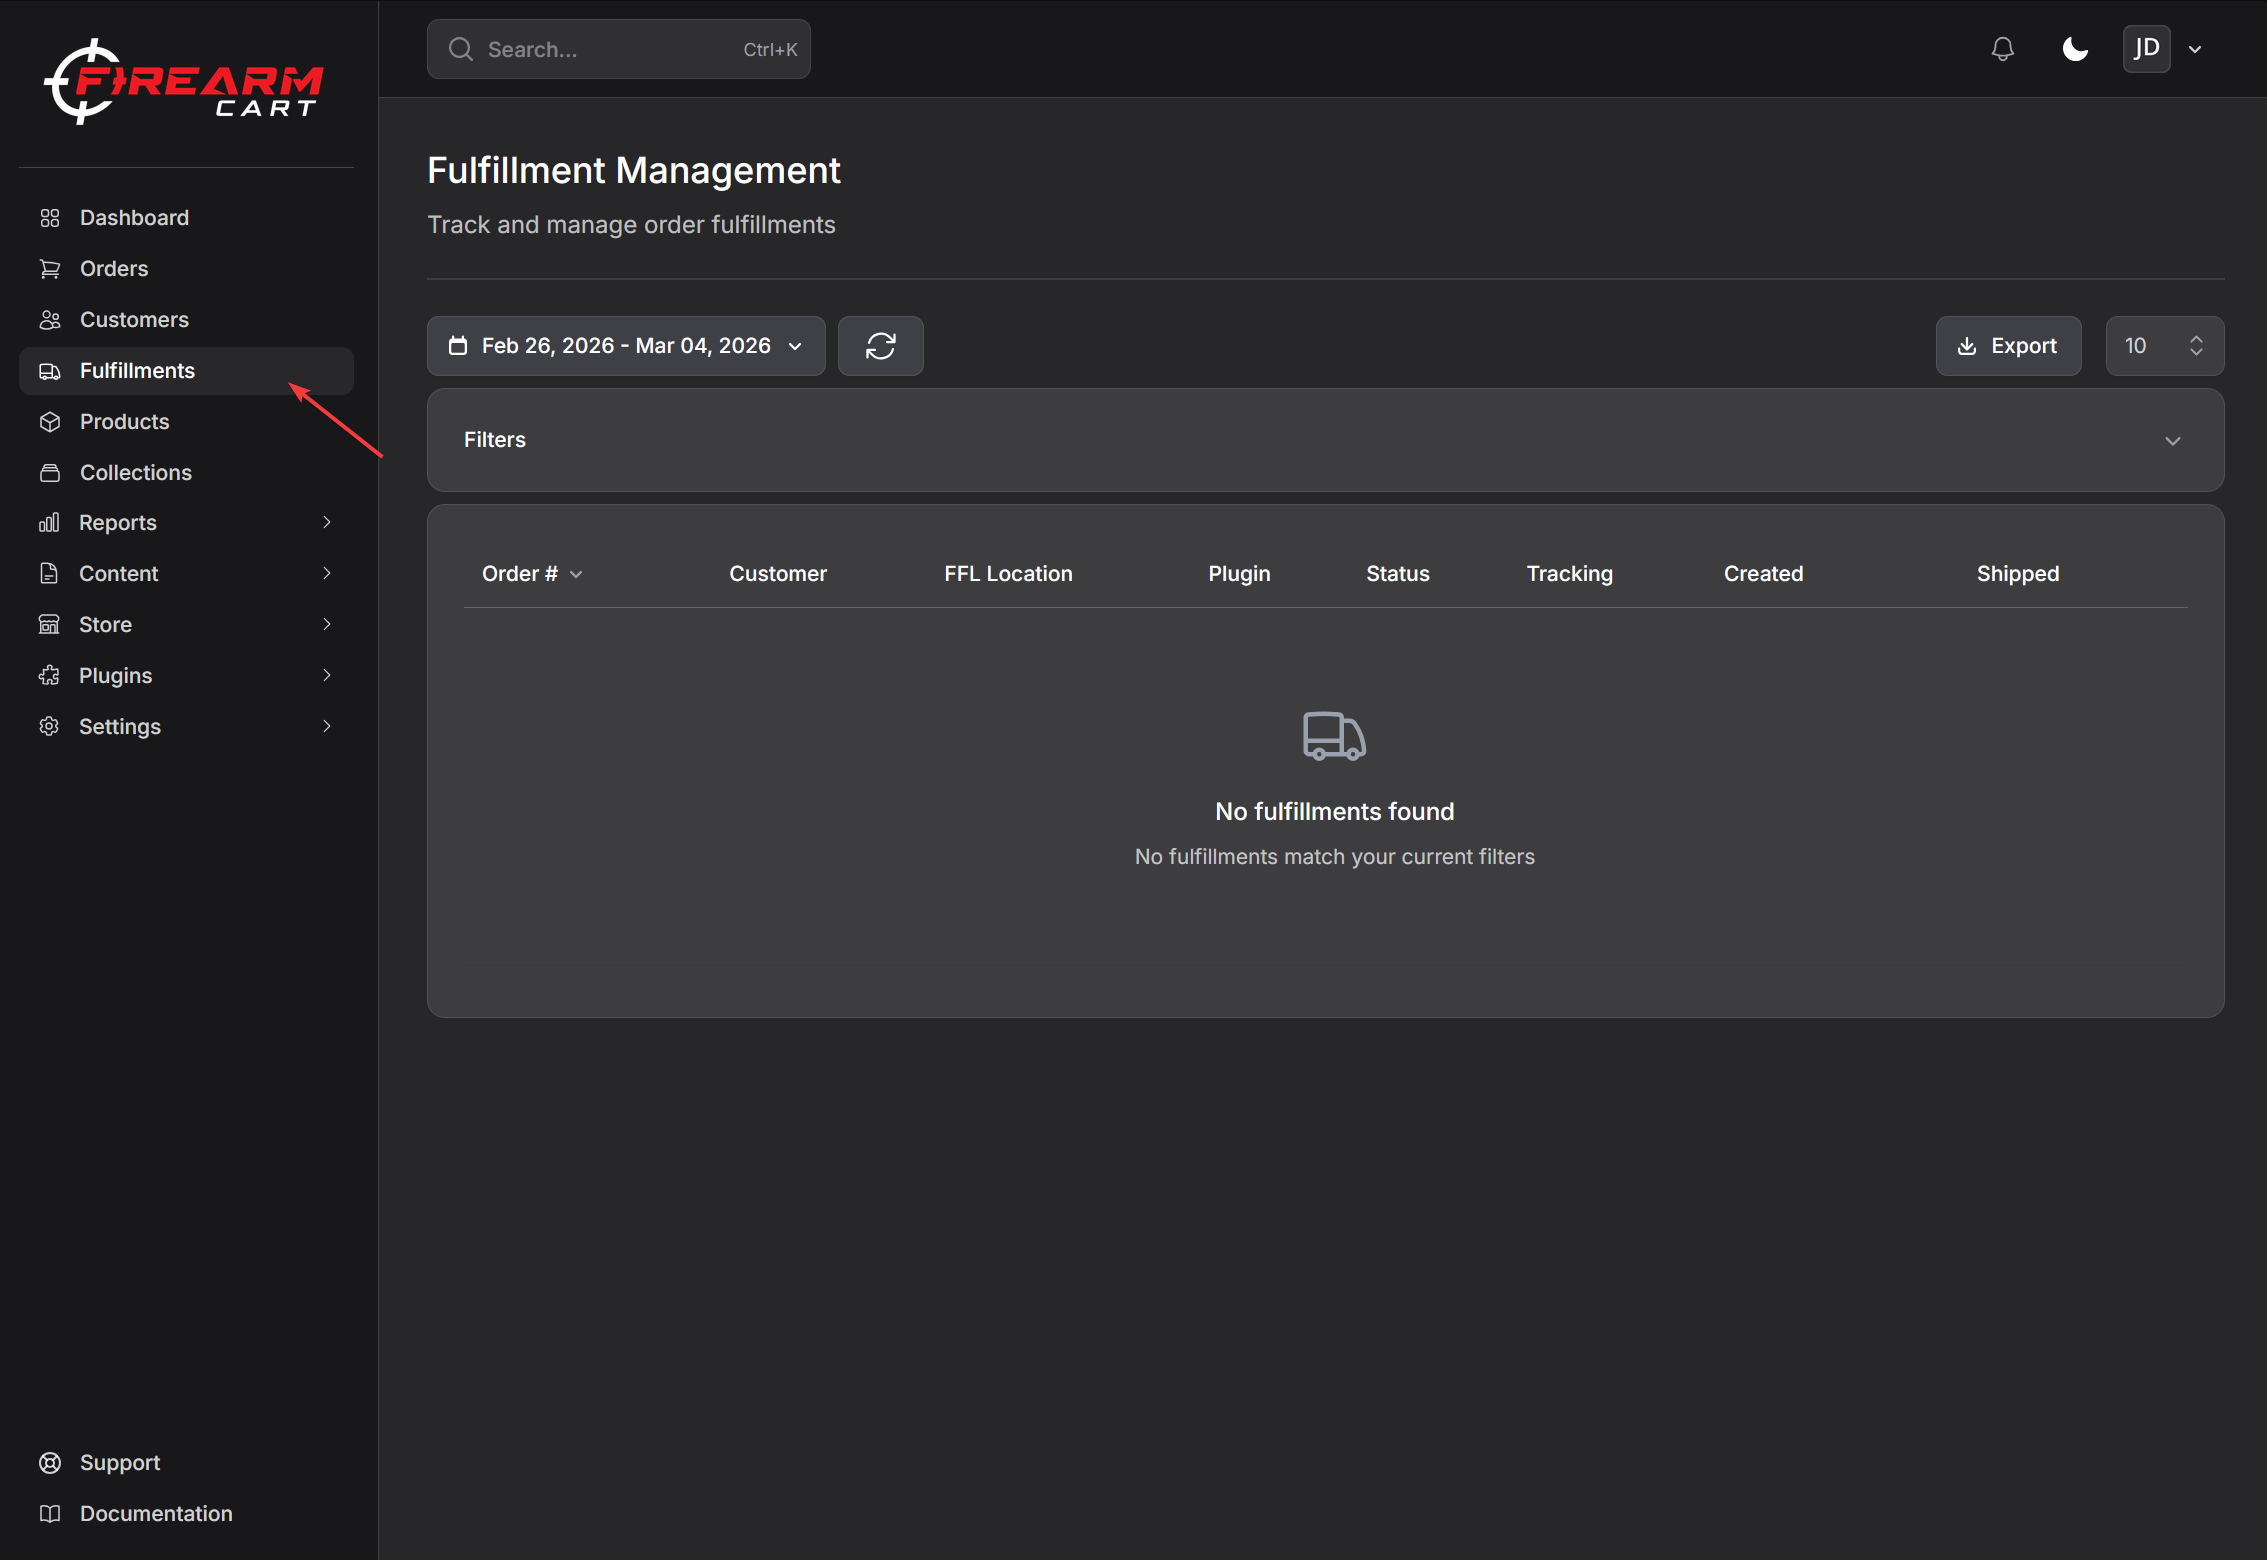2267x1560 pixels.
Task: Expand the Filters panel chevron
Action: click(x=2173, y=441)
